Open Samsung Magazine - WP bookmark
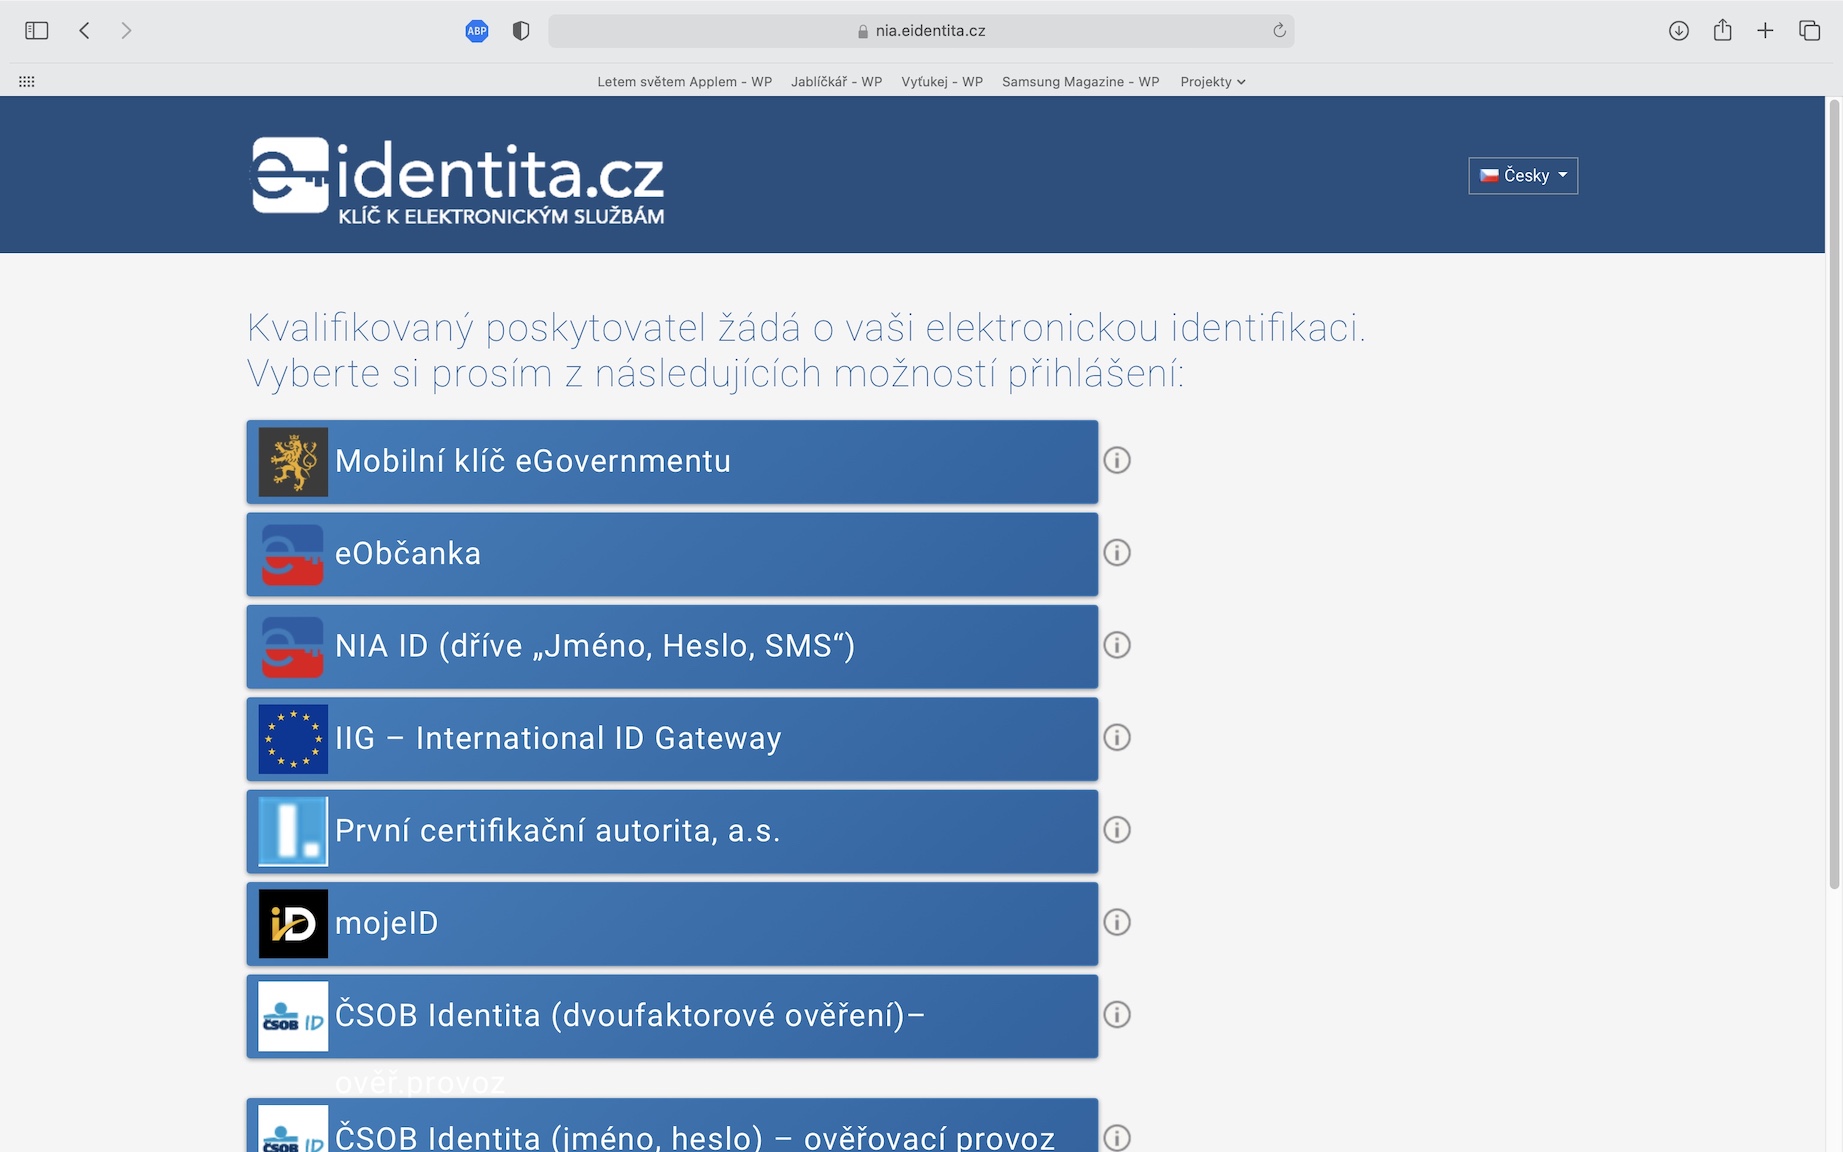The image size is (1843, 1152). point(1081,82)
